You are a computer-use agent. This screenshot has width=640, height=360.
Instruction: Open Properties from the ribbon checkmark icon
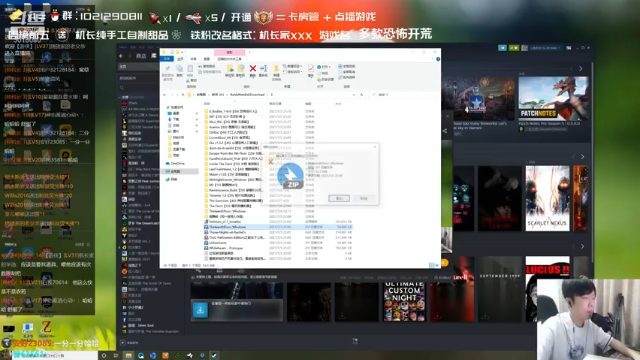point(311,69)
